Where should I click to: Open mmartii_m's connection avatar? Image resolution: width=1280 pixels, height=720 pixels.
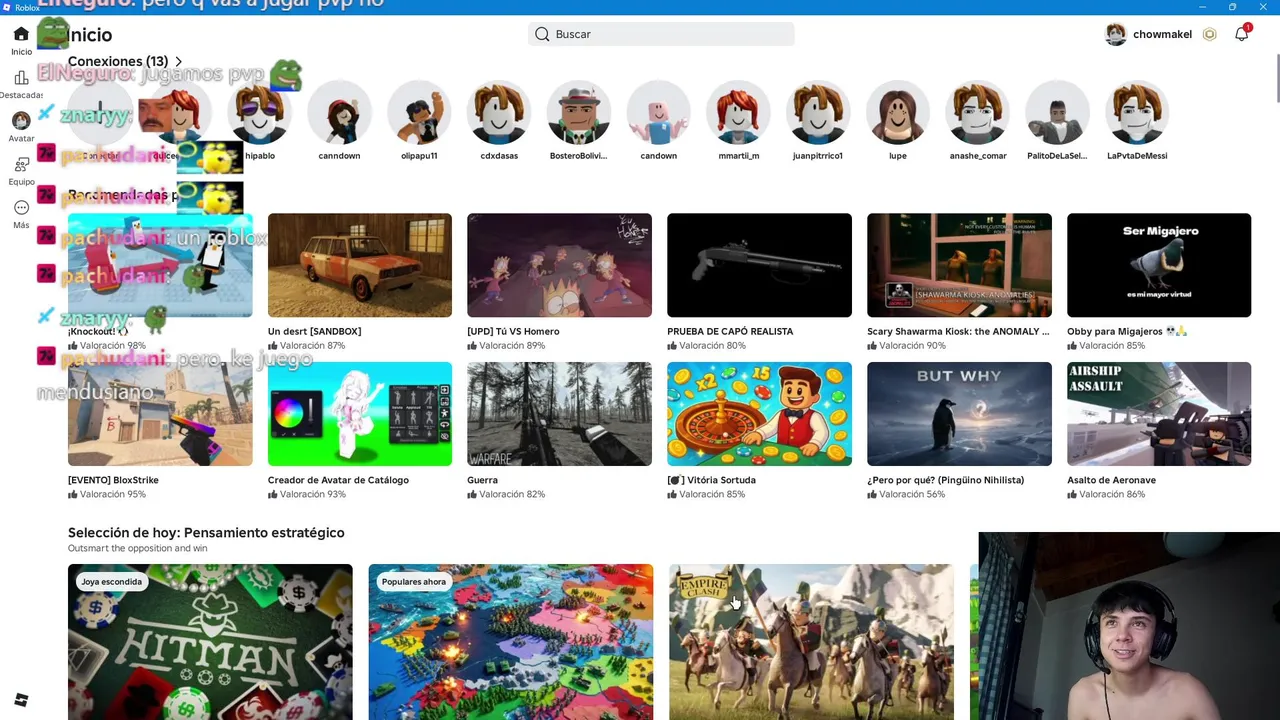pos(739,113)
